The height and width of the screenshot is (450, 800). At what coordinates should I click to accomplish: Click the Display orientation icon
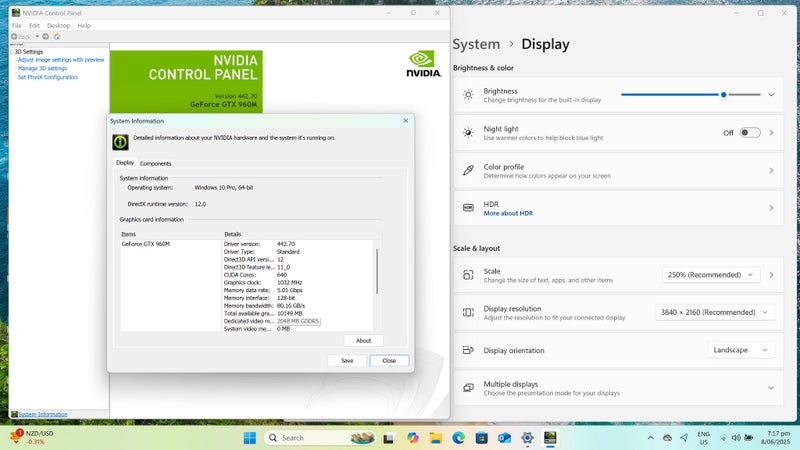coord(468,350)
